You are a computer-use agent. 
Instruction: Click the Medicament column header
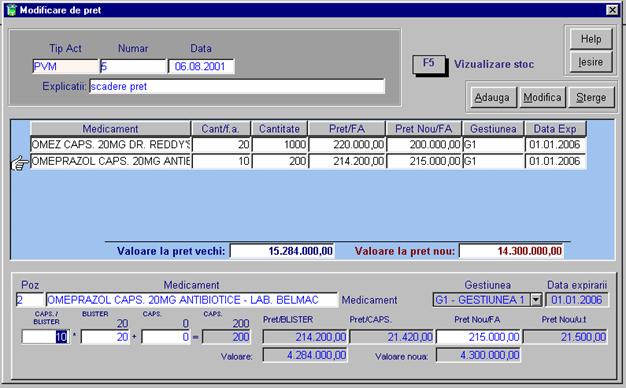(110, 129)
